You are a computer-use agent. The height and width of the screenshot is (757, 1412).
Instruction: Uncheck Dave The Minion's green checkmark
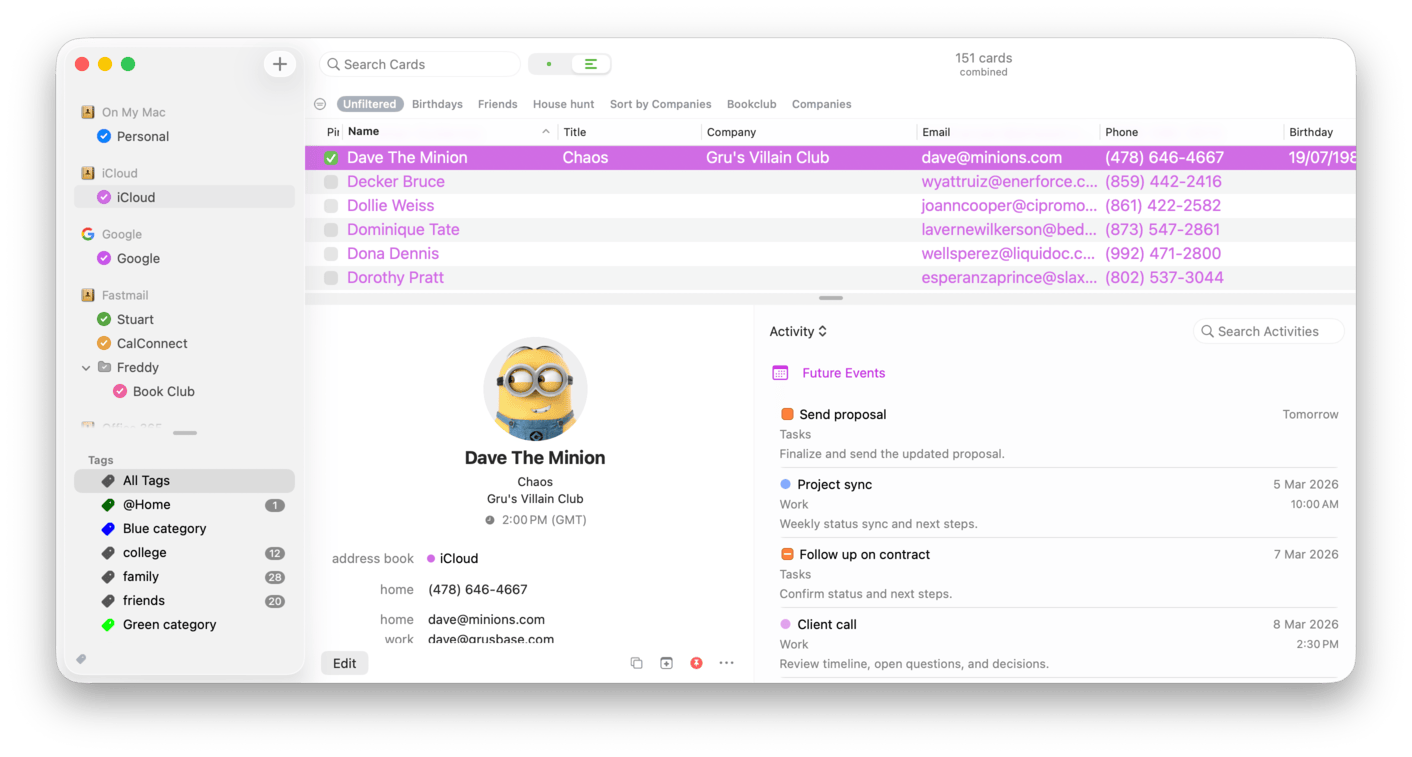pyautogui.click(x=330, y=157)
